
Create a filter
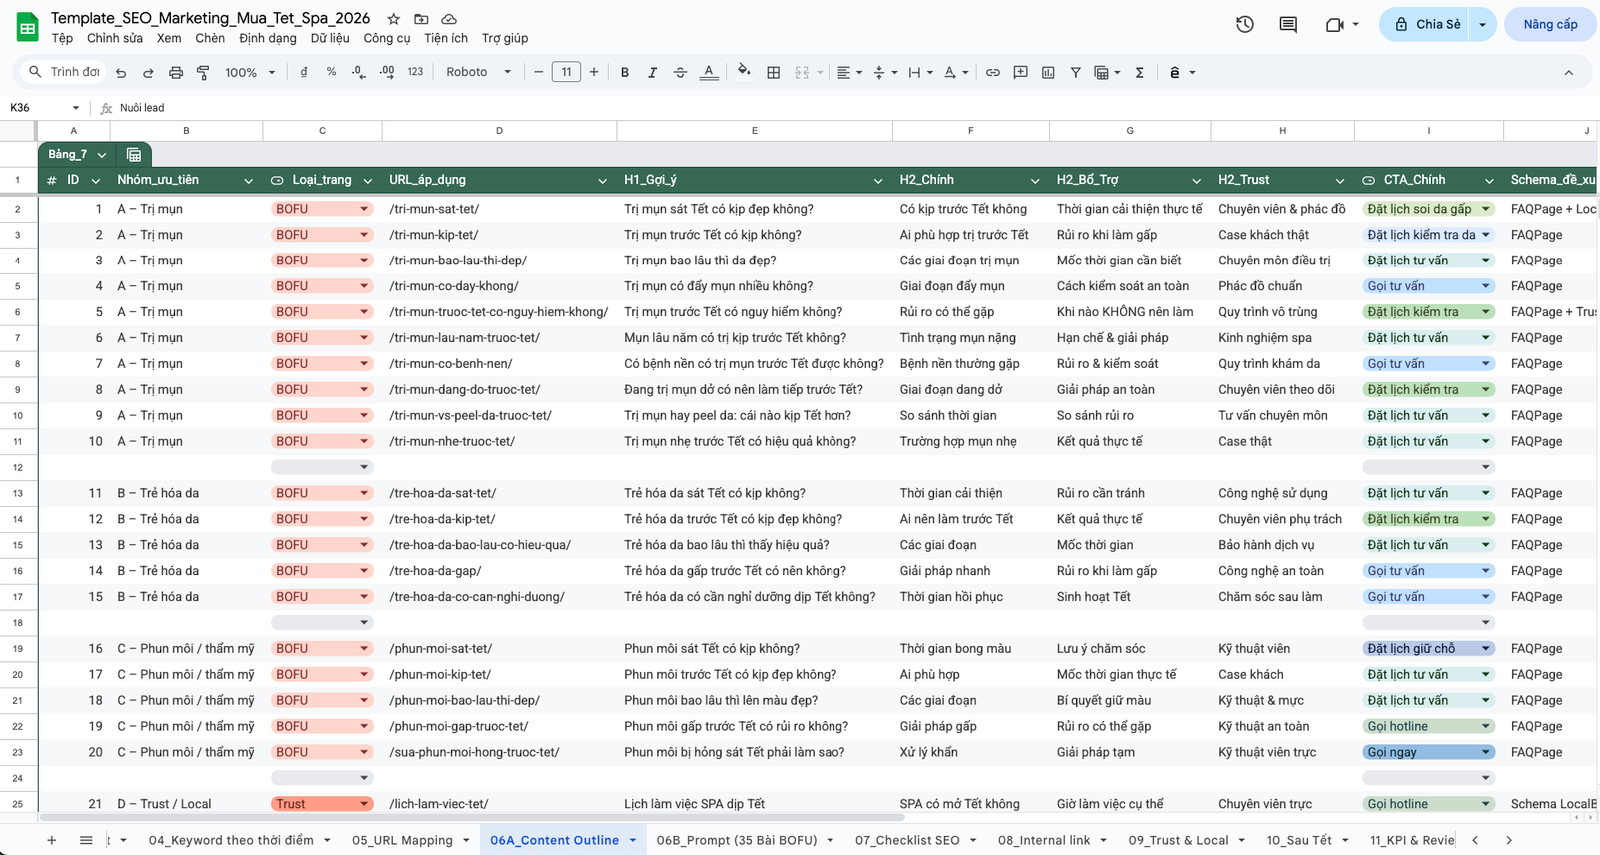[1076, 72]
